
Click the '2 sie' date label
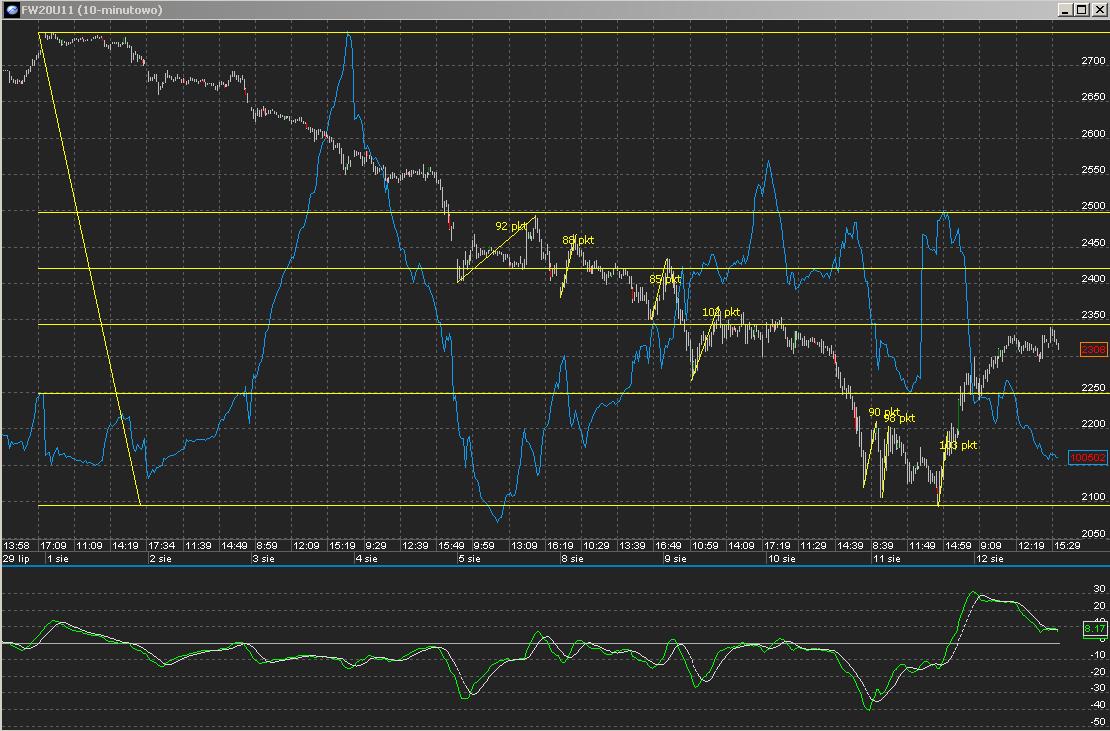coord(161,559)
